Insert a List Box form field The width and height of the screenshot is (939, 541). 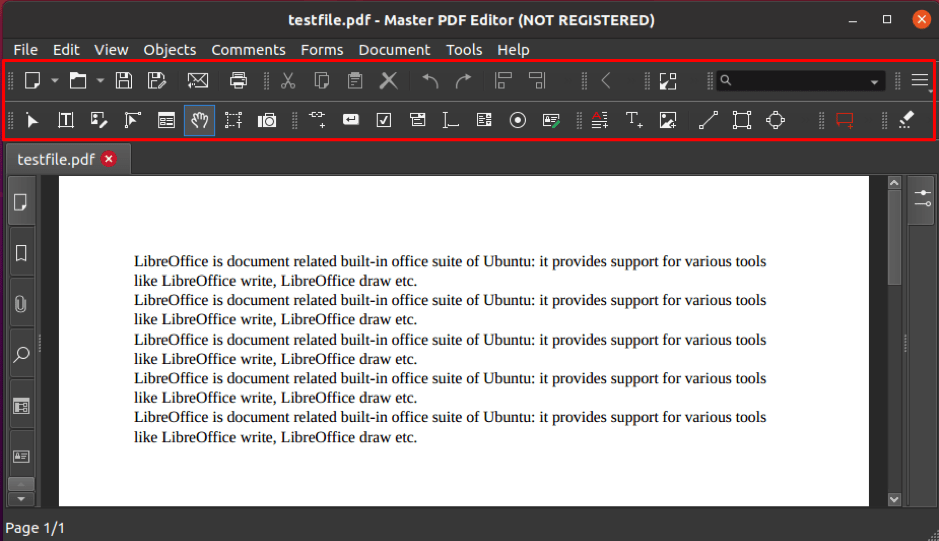tap(484, 120)
